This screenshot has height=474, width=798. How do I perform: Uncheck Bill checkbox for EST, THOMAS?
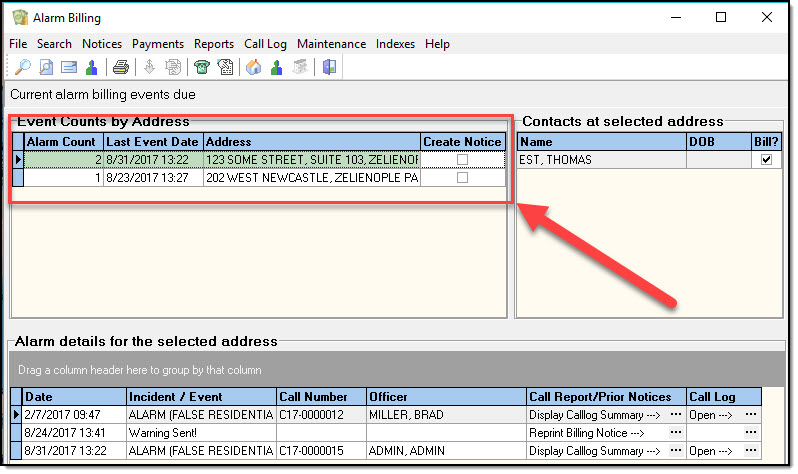point(766,160)
